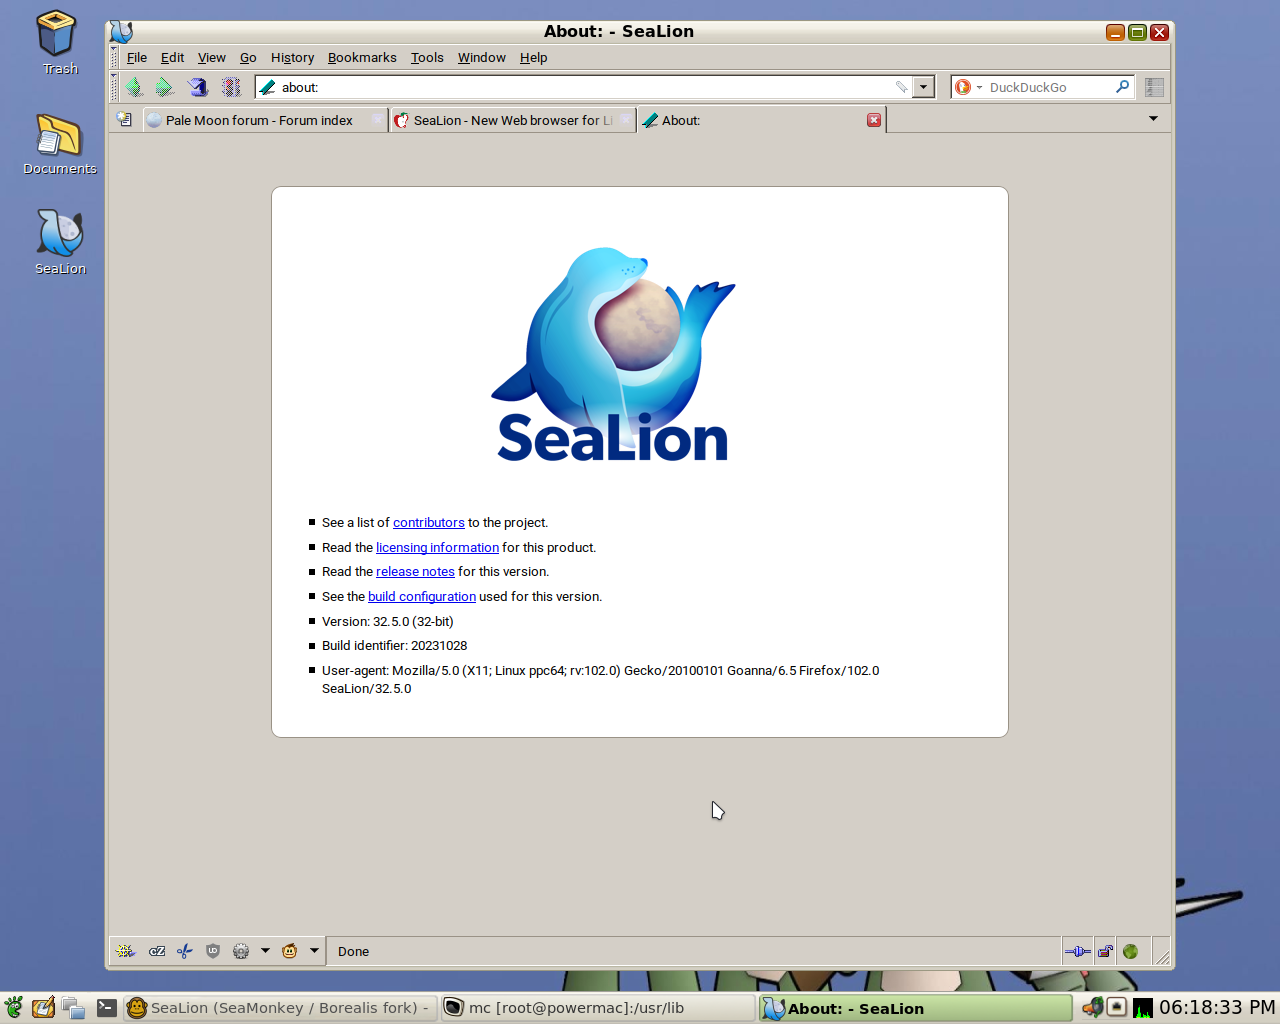Click the online/offline connection plug icon
This screenshot has height=1024, width=1280.
1077,951
